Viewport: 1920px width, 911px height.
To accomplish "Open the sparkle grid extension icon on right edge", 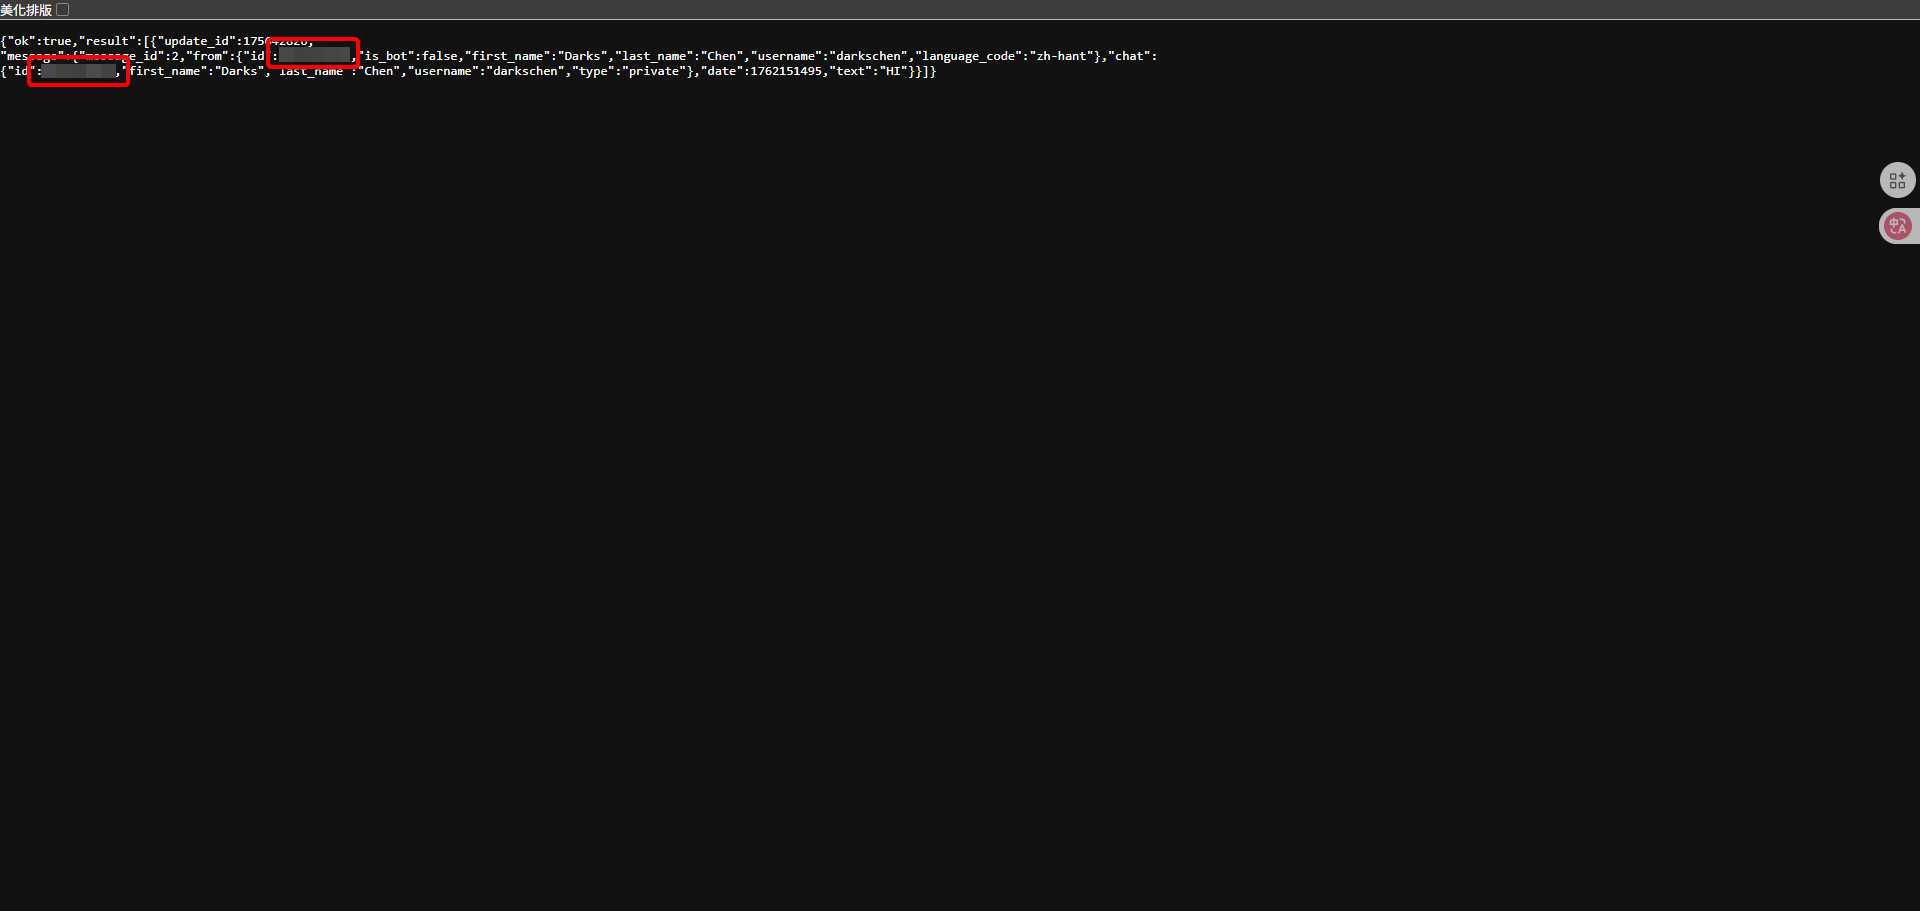I will coord(1898,180).
